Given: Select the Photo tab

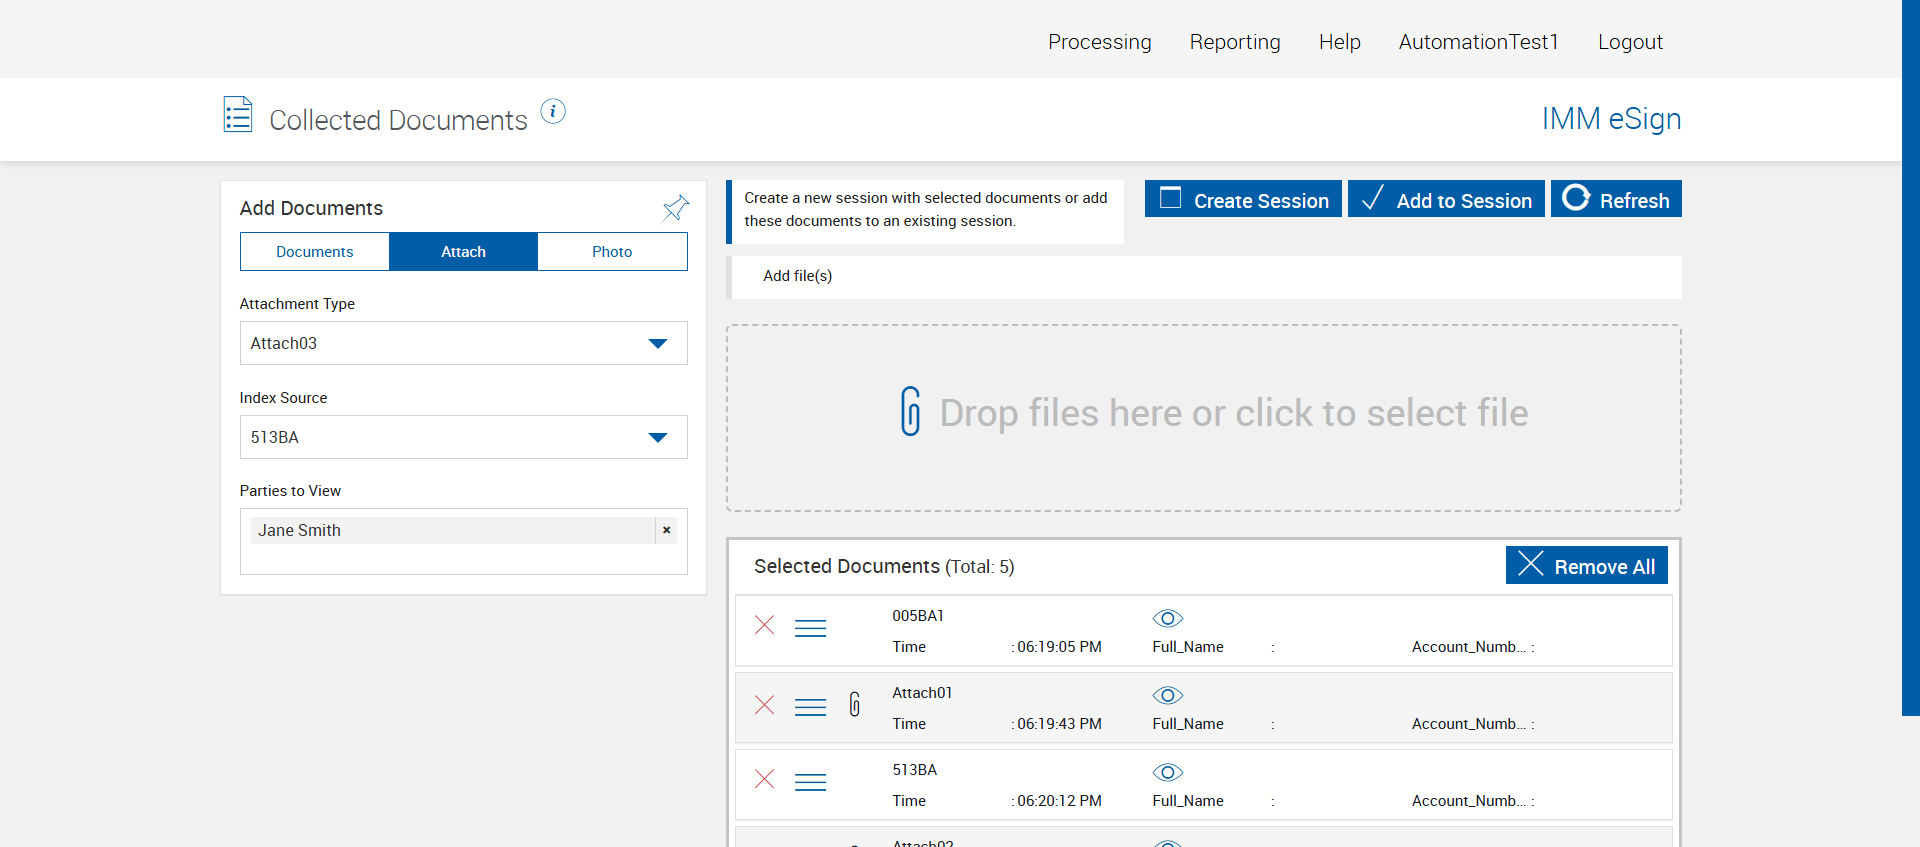Looking at the screenshot, I should 612,252.
